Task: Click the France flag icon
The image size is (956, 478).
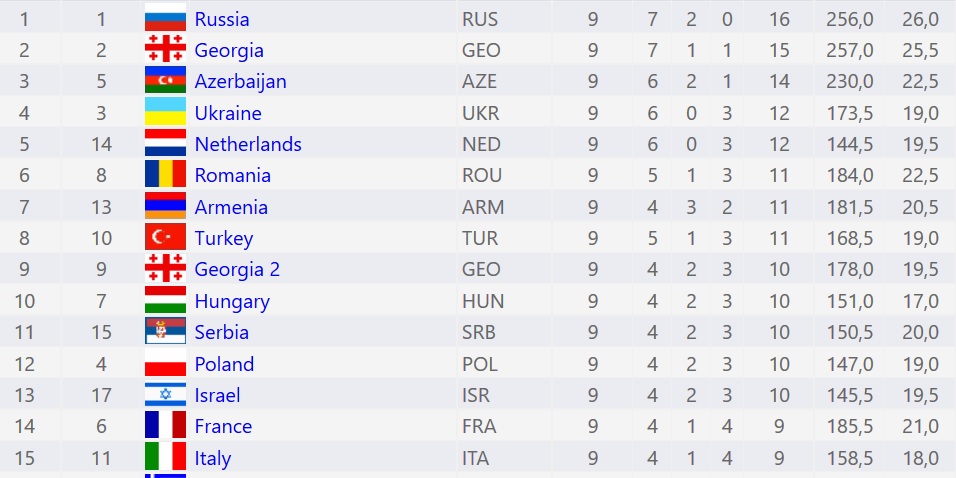Action: [x=165, y=425]
